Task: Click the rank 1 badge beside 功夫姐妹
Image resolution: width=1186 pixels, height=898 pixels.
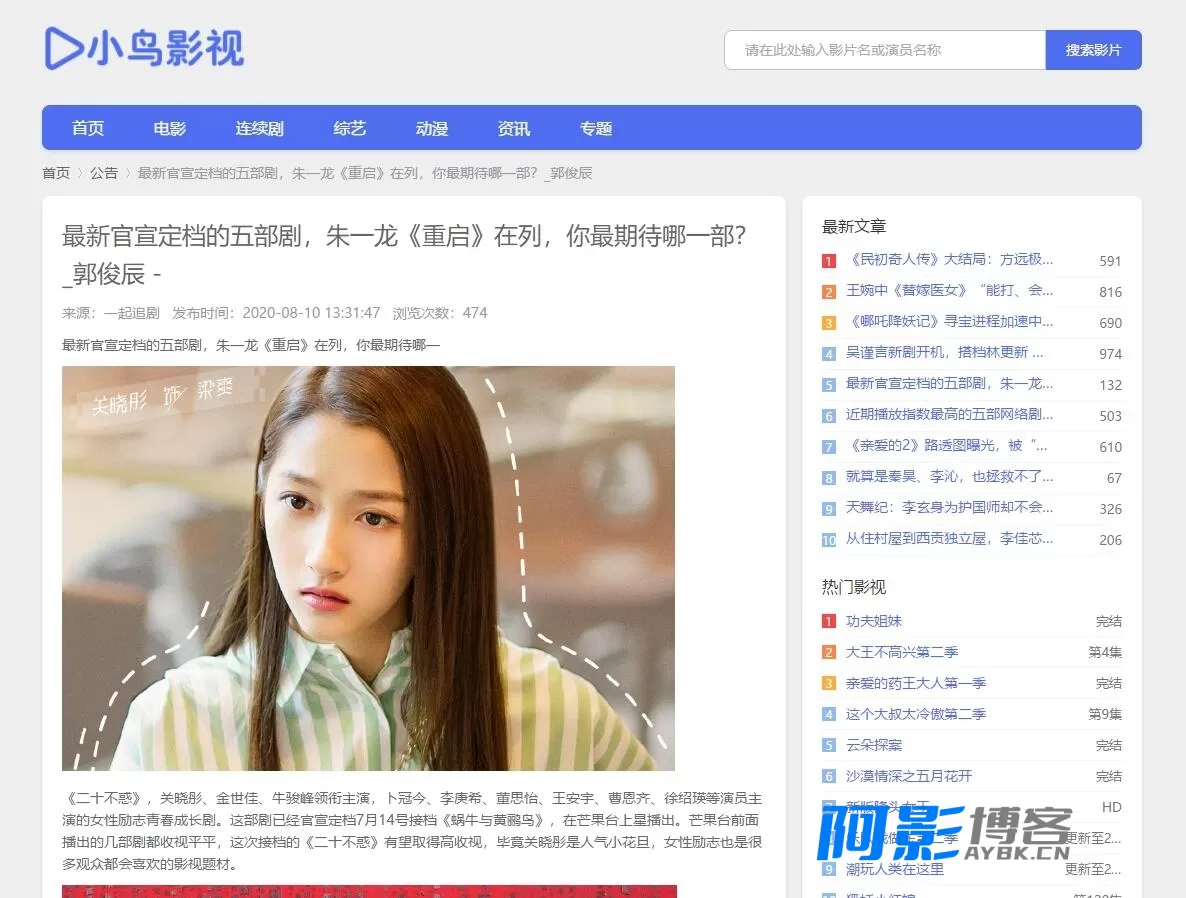Action: pos(829,621)
